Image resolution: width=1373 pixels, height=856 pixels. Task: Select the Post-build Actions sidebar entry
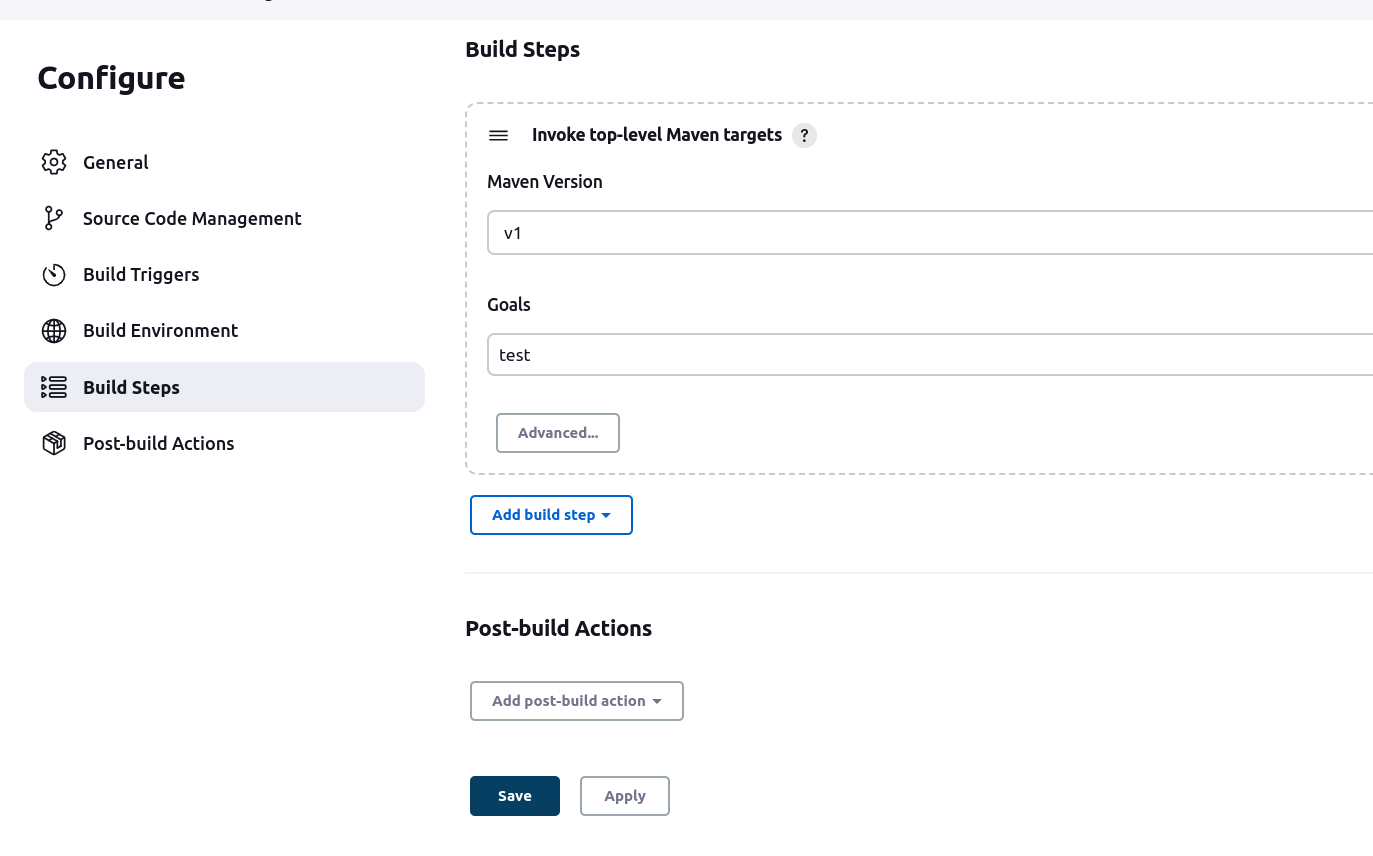pos(158,443)
